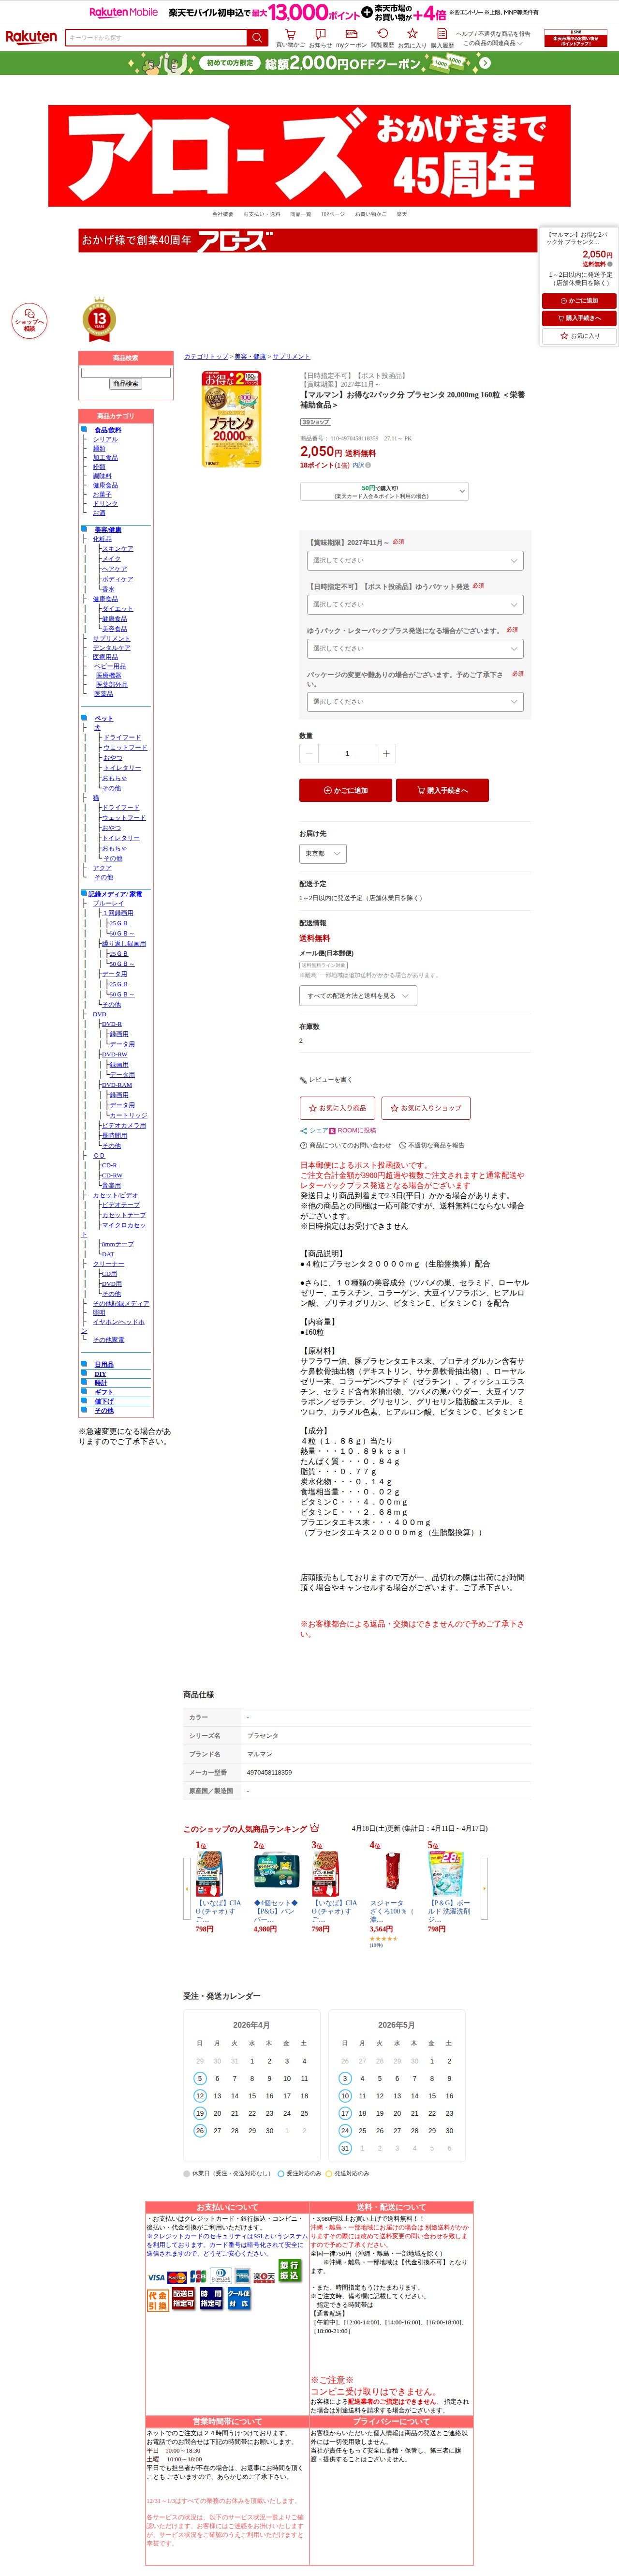
Task: Expand この商品の関連商品 in the header
Action: tap(493, 43)
